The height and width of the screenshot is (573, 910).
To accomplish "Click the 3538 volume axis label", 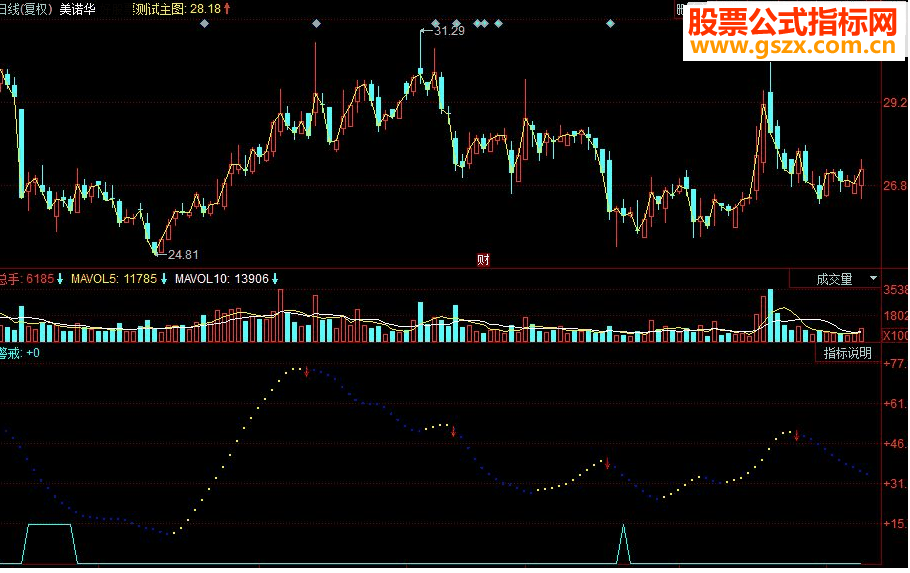I will click(895, 290).
